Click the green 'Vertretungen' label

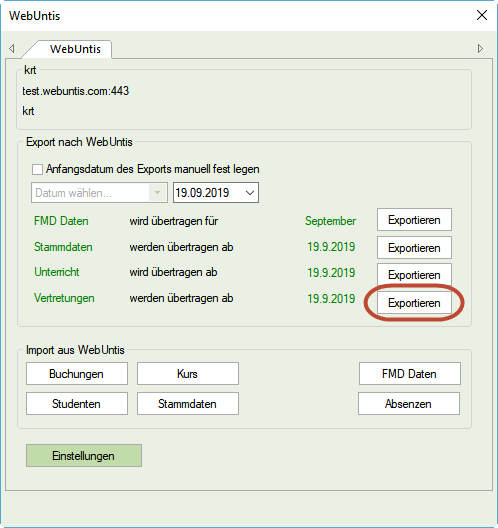[64, 298]
